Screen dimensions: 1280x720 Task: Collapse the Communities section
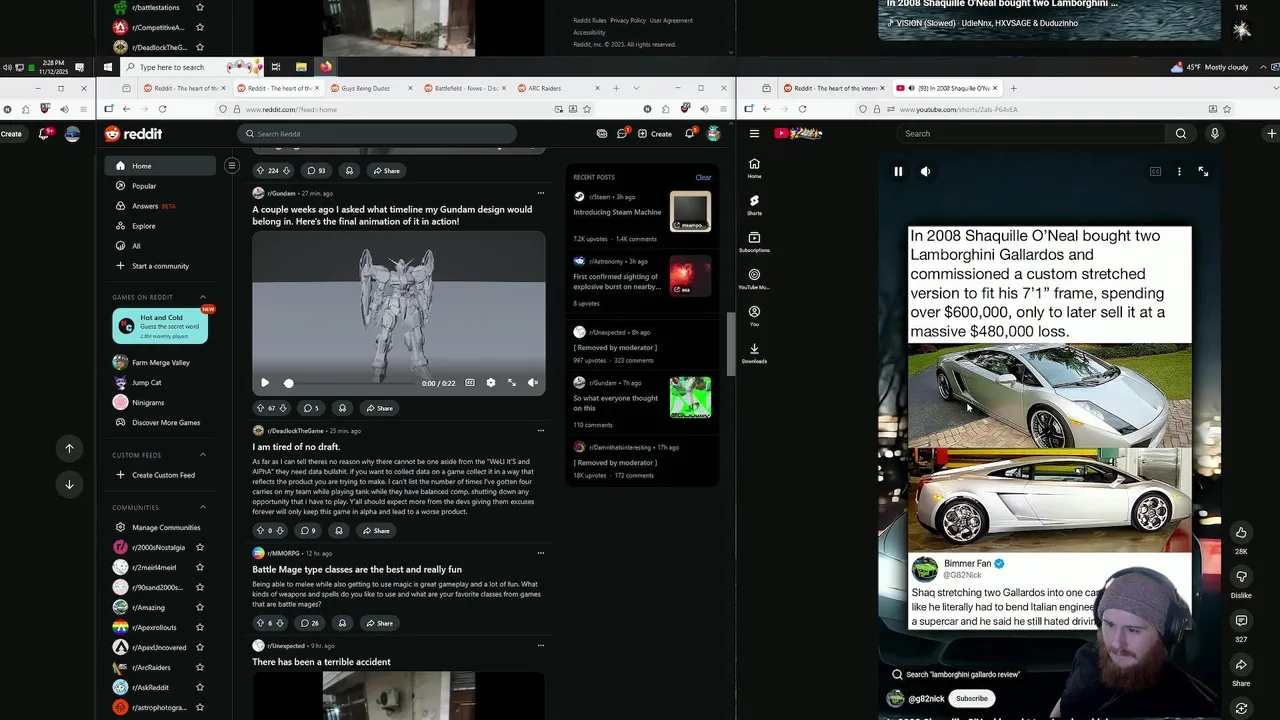coord(203,507)
